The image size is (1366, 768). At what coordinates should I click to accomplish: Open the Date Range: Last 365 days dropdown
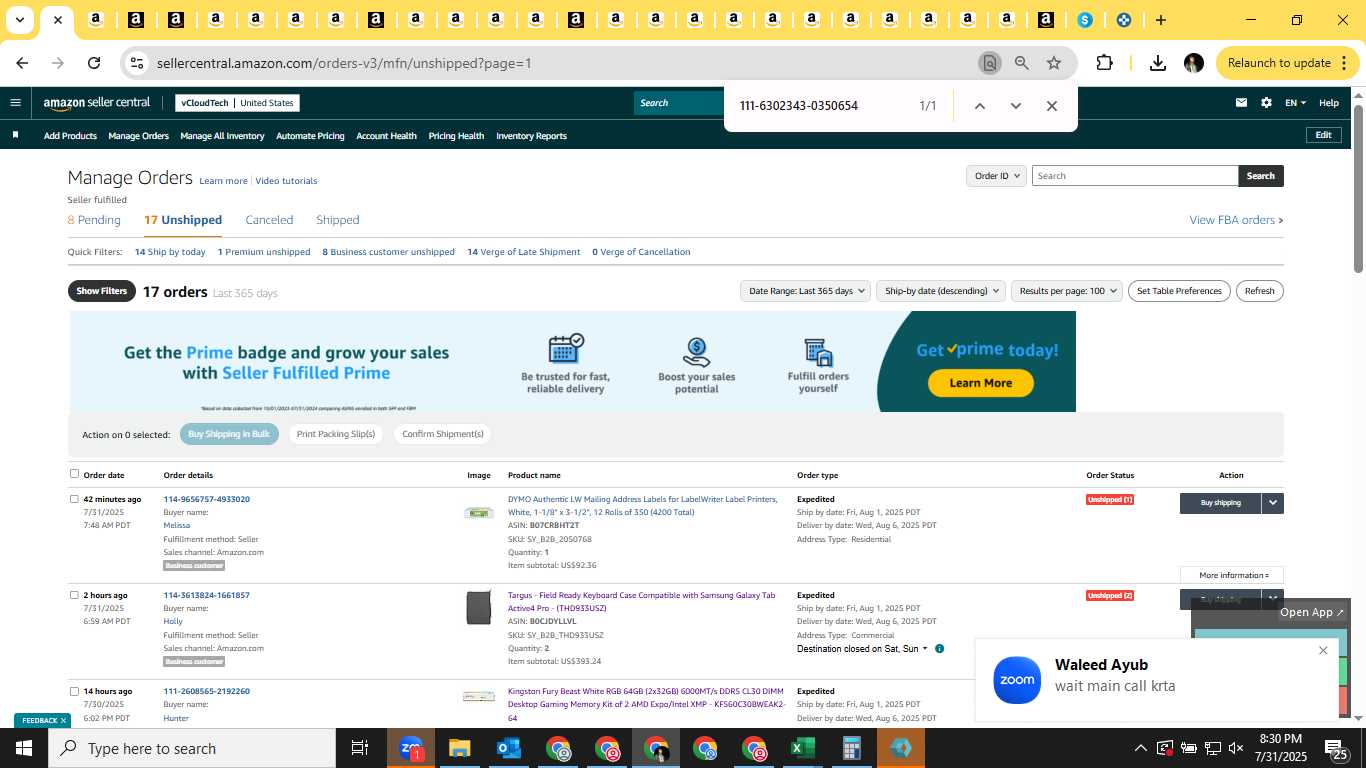click(805, 291)
